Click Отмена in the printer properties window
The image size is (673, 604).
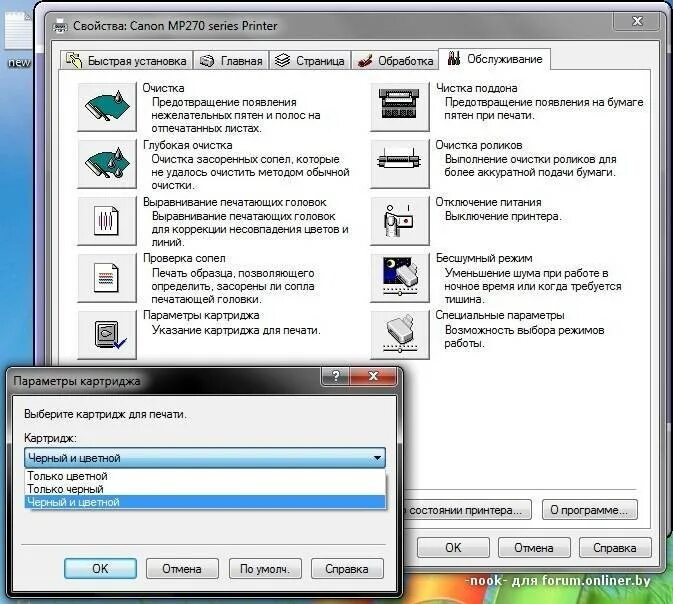coord(534,548)
